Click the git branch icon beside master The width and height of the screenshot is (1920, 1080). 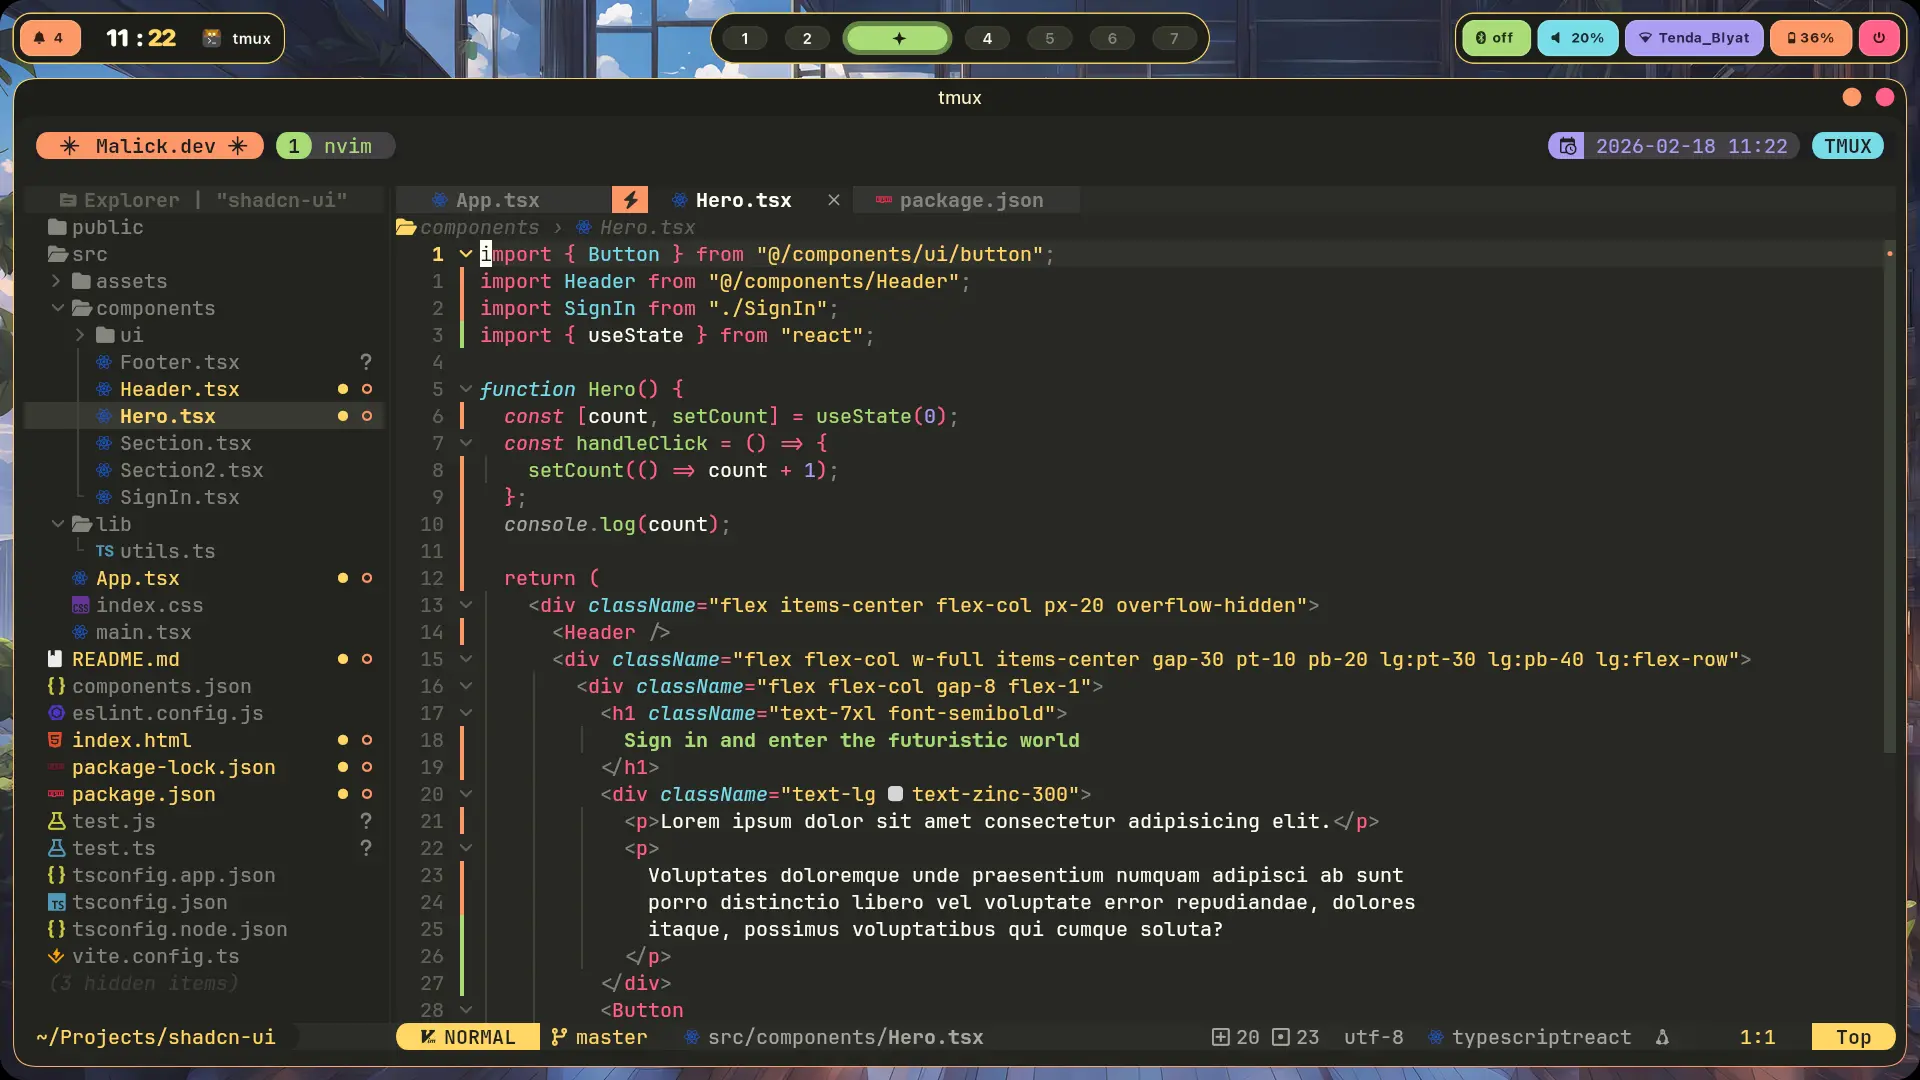tap(559, 1037)
